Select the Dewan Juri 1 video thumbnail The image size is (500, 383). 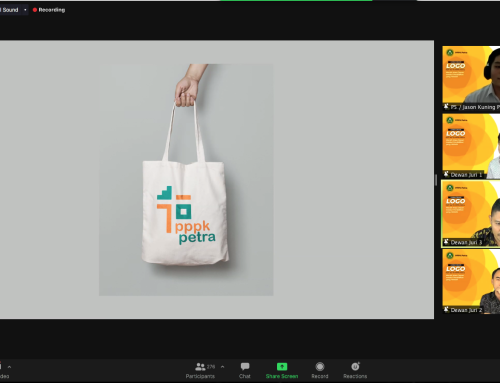(x=471, y=146)
